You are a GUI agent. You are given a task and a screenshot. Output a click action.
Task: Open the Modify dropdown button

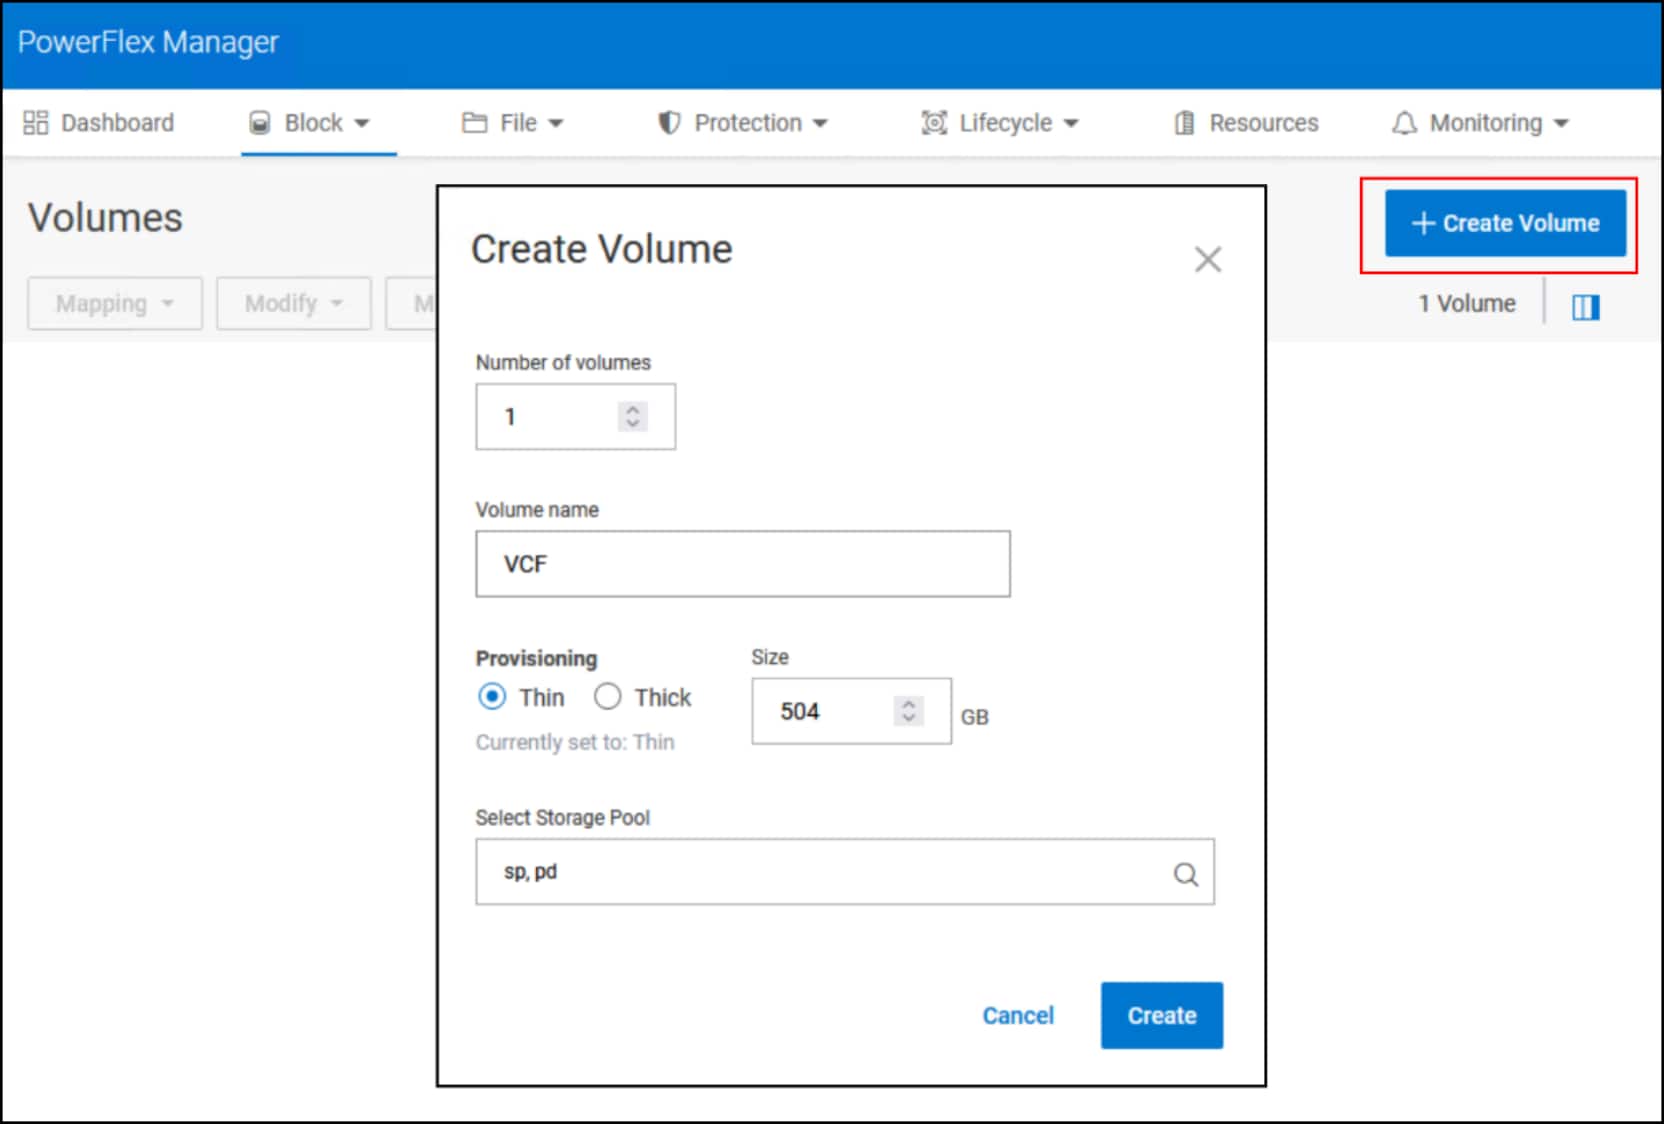click(294, 303)
